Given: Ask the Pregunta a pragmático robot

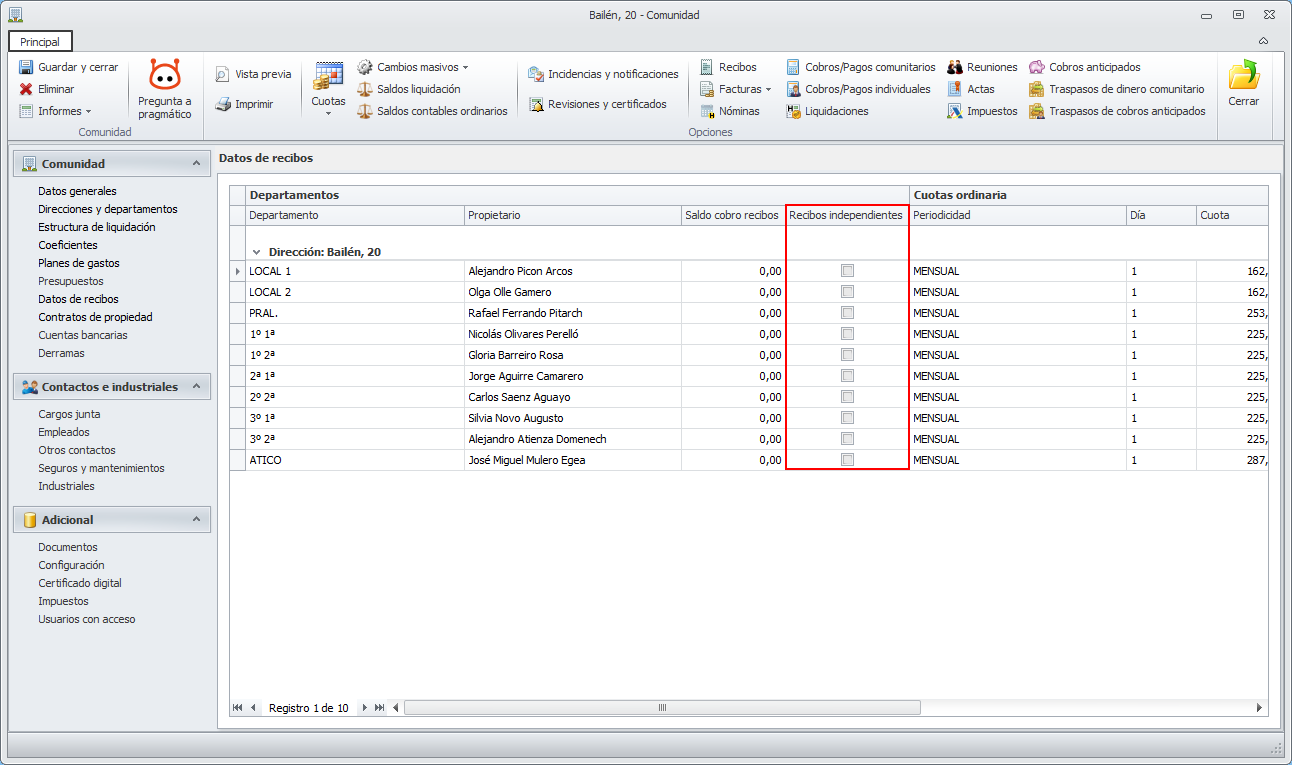Looking at the screenshot, I should (165, 89).
